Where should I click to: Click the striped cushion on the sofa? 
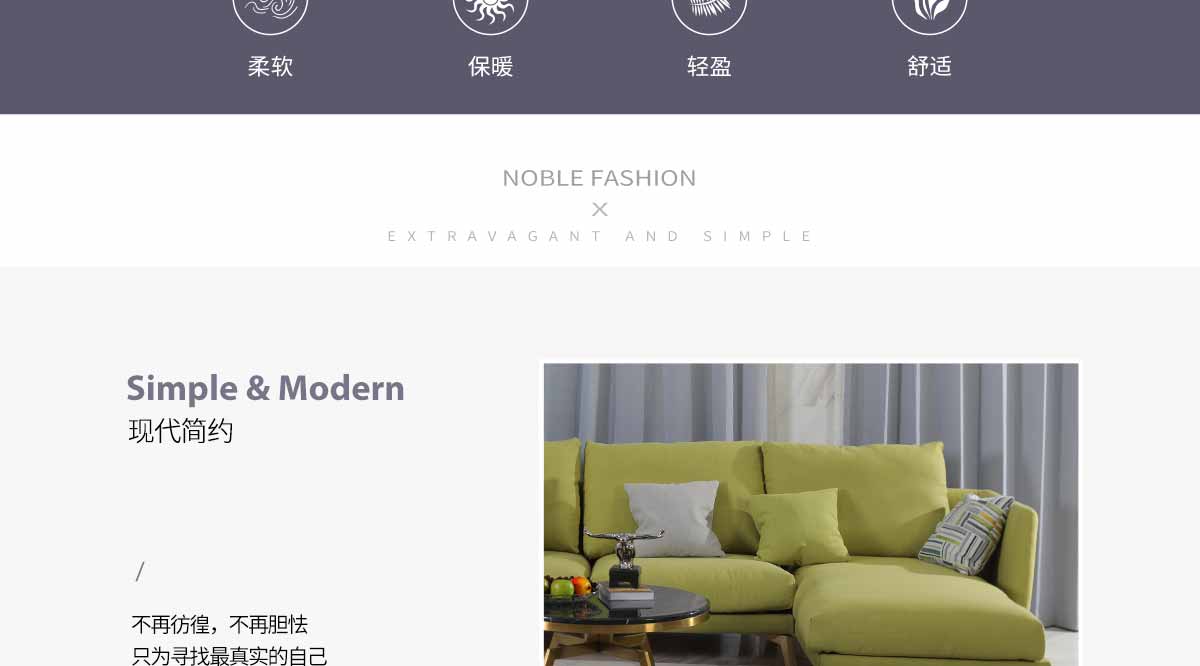(x=965, y=533)
